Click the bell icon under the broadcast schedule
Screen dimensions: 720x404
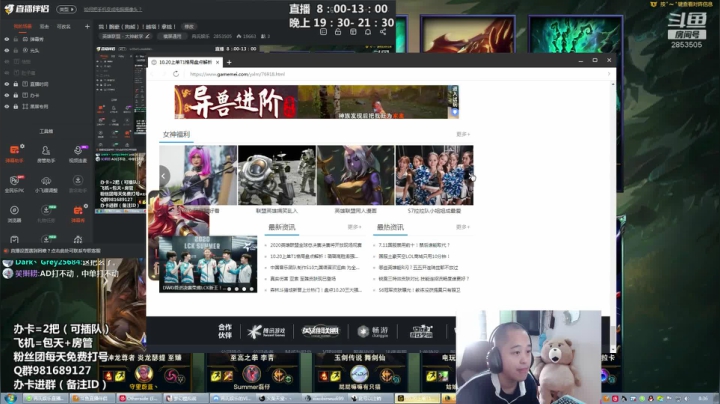368,32
